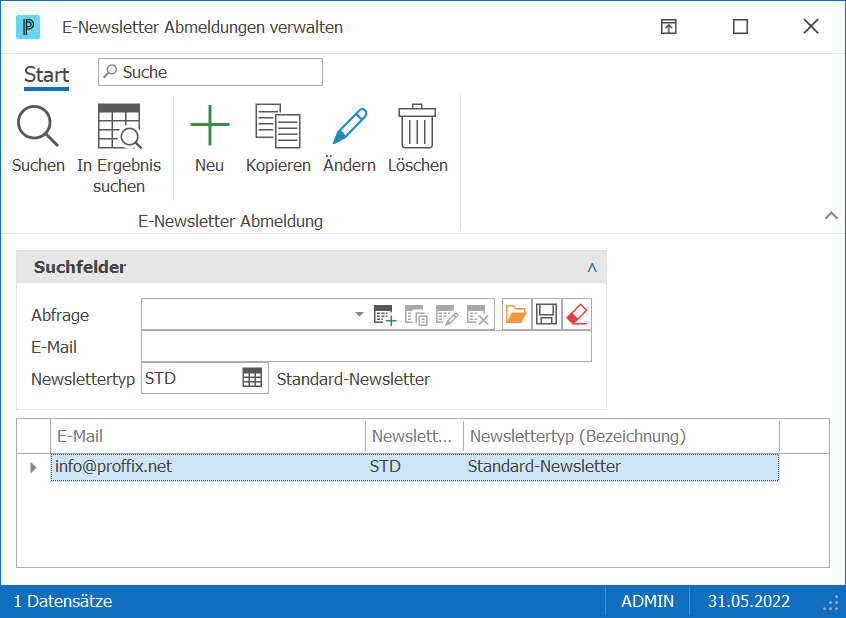The width and height of the screenshot is (846, 618).
Task: Click ADMIN in the status bar
Action: pos(647,601)
